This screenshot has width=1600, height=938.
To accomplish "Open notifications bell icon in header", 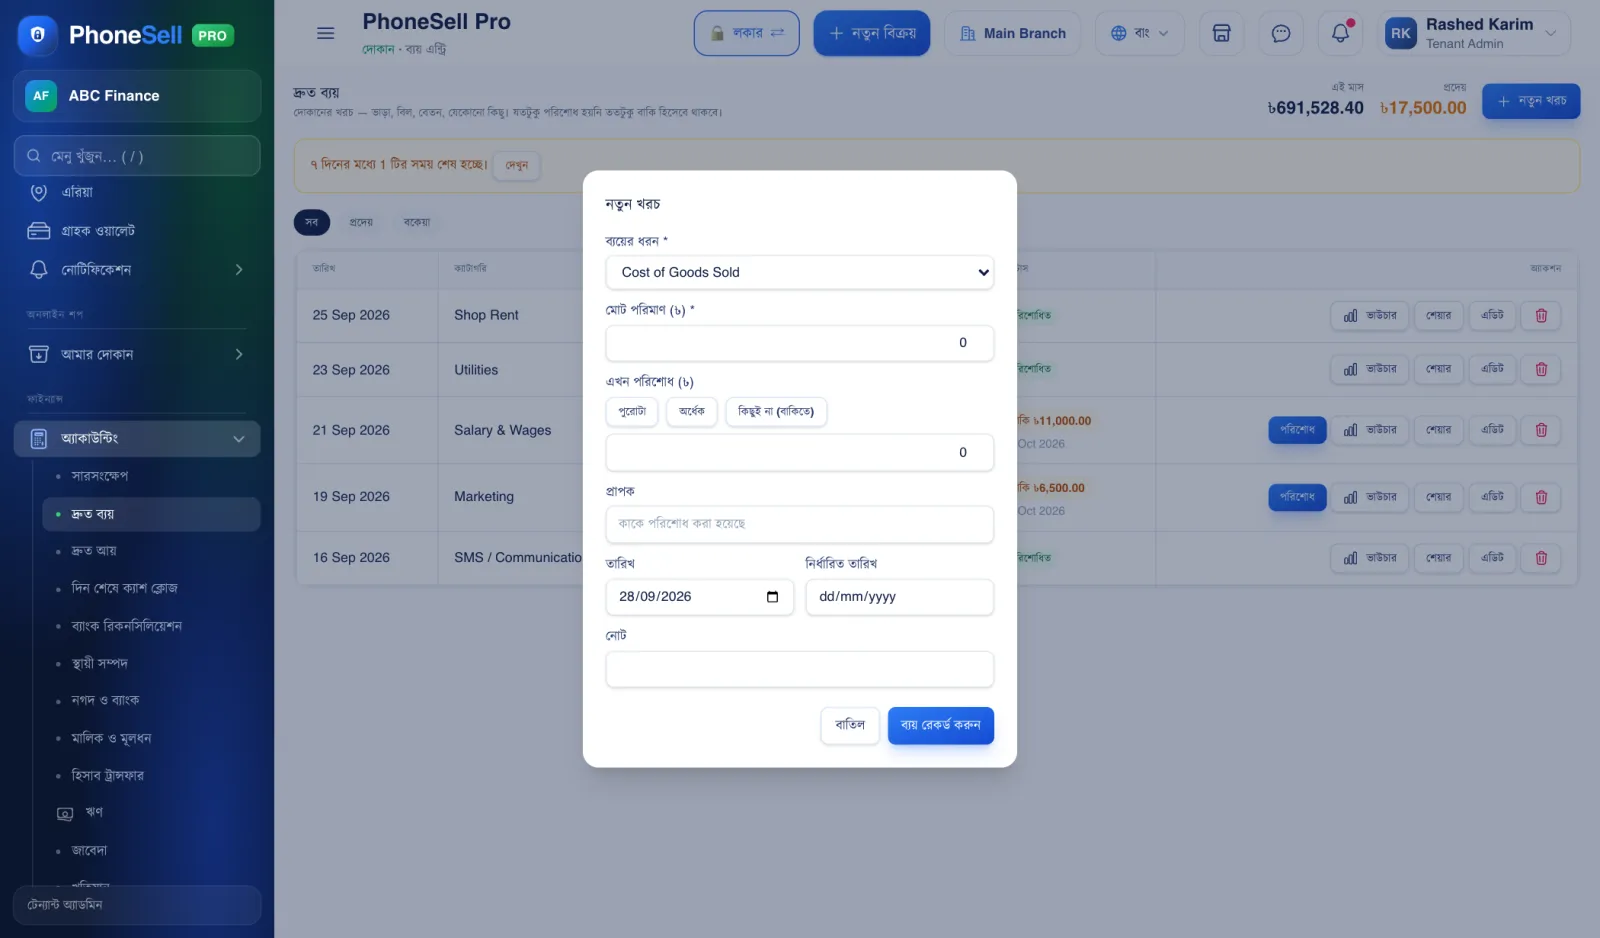I will click(x=1340, y=33).
